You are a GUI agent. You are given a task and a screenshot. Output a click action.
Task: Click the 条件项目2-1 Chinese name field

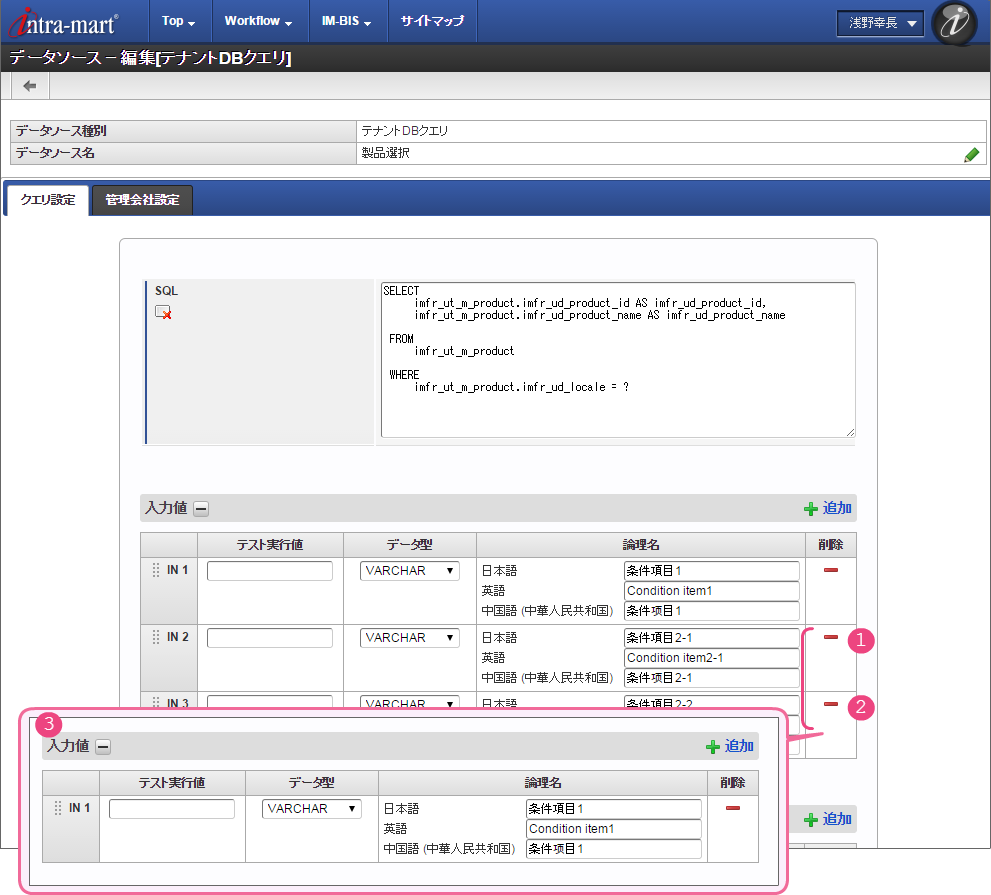click(x=712, y=678)
